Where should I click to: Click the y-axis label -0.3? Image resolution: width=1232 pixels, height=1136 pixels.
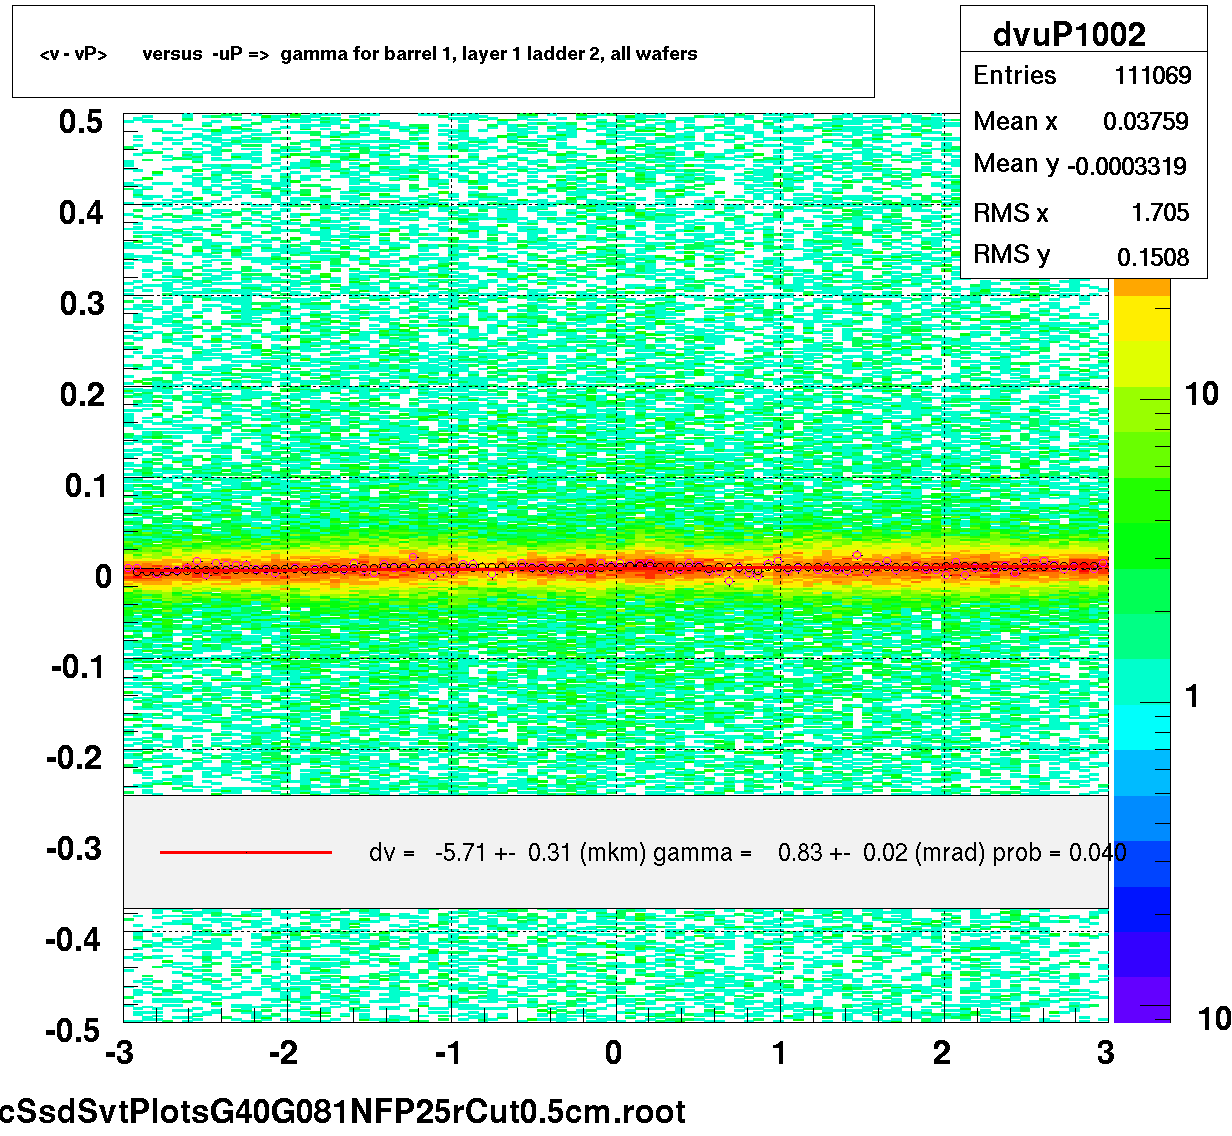click(x=74, y=849)
